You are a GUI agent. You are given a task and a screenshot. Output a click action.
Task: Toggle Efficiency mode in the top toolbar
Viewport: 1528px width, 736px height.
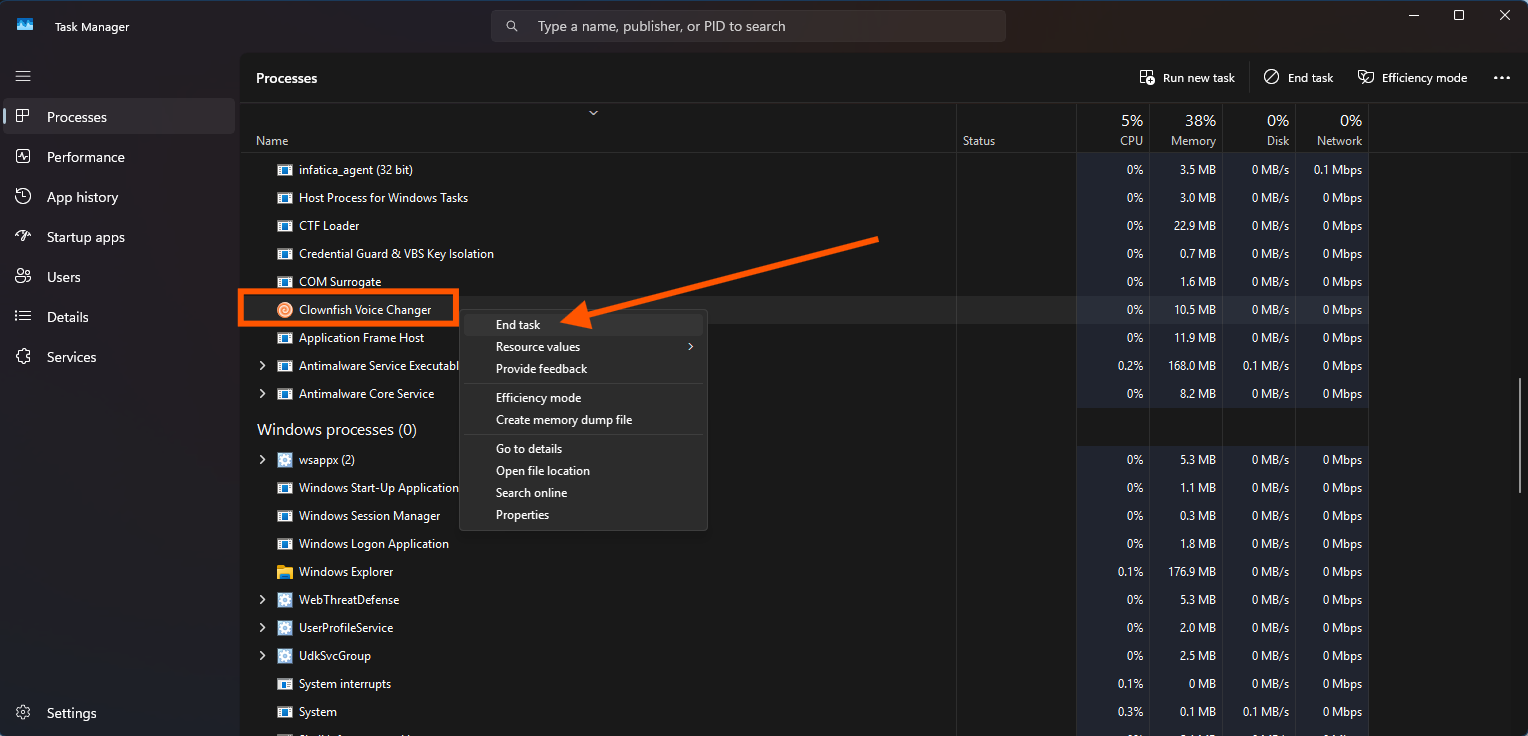[x=1412, y=78]
